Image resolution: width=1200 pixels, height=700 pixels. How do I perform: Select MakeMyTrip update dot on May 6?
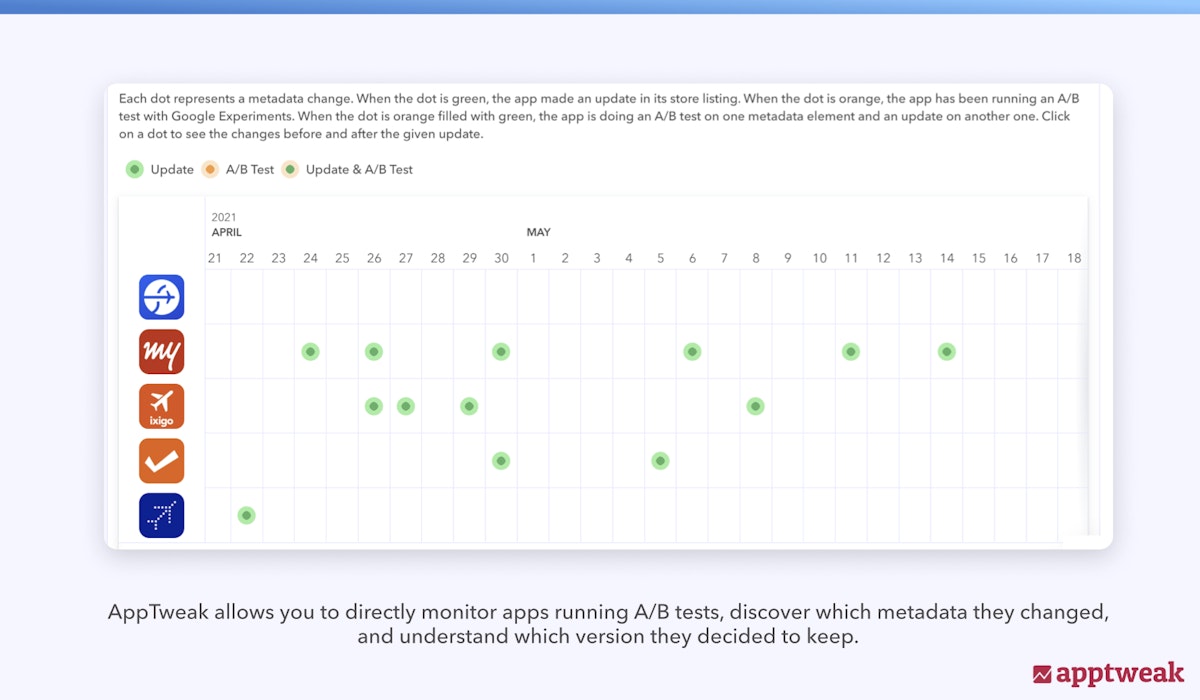point(692,352)
